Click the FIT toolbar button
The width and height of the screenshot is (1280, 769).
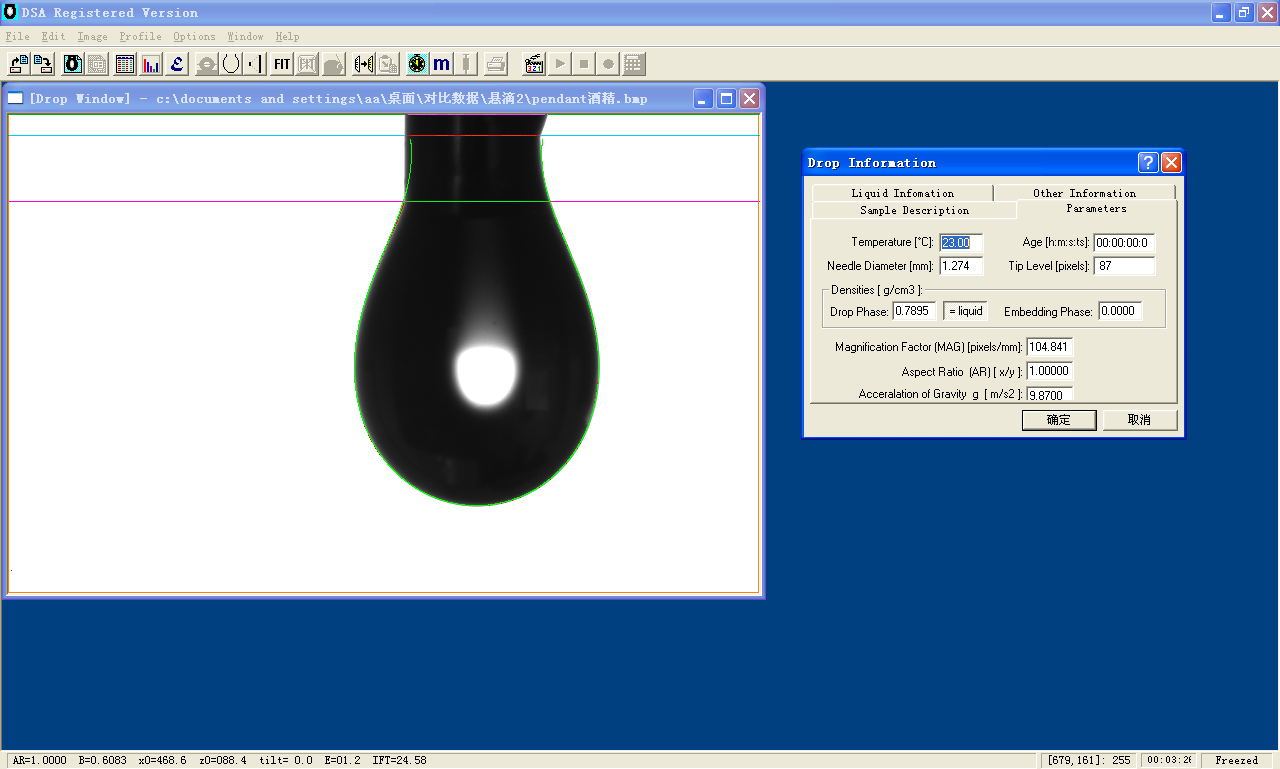point(282,64)
